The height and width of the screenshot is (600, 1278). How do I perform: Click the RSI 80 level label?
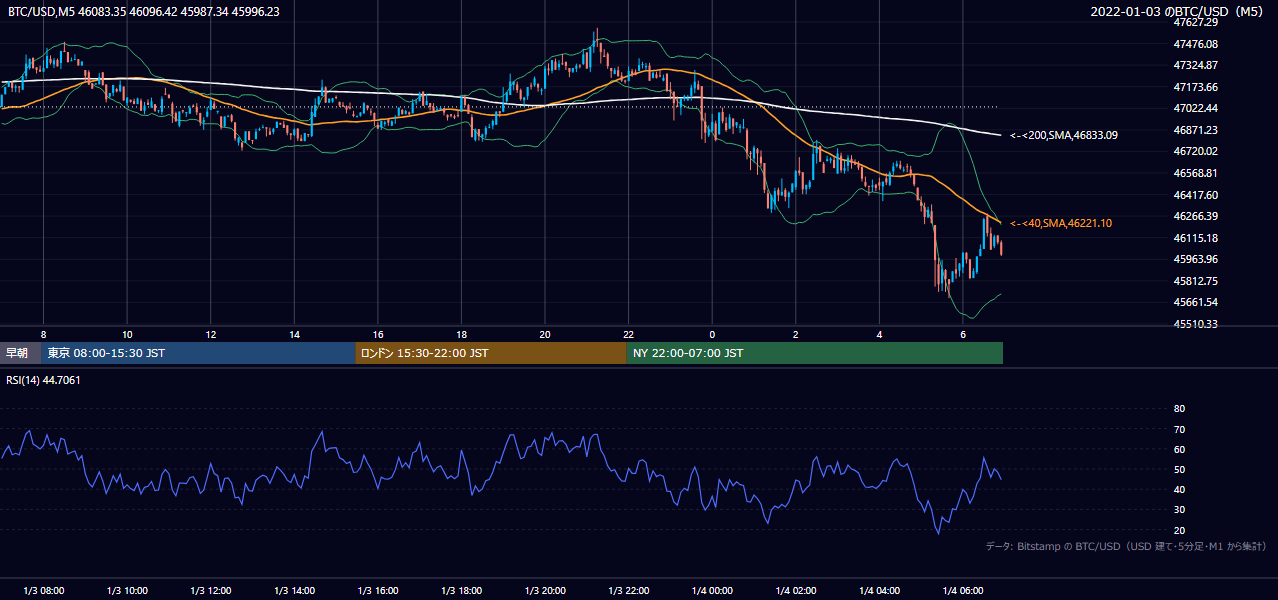[x=1179, y=409]
